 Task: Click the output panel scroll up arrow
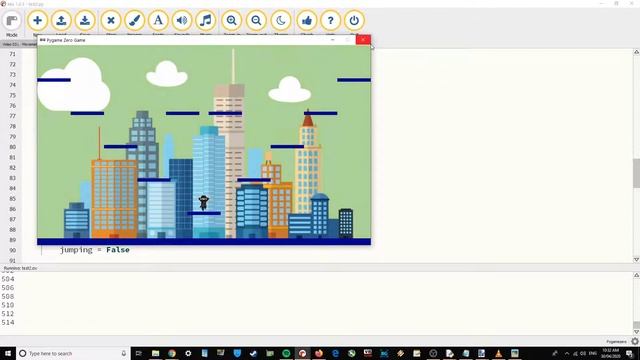(x=636, y=276)
